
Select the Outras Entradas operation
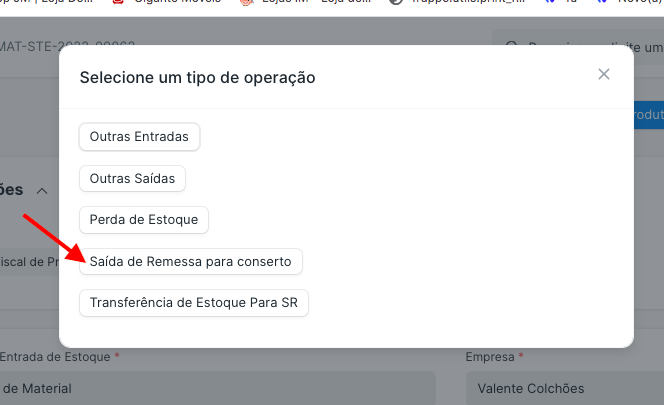[x=139, y=136]
